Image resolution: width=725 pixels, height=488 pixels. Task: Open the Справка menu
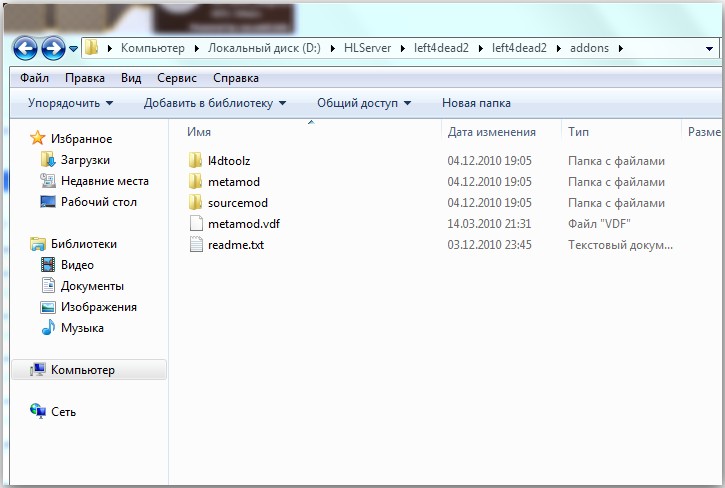click(x=236, y=78)
